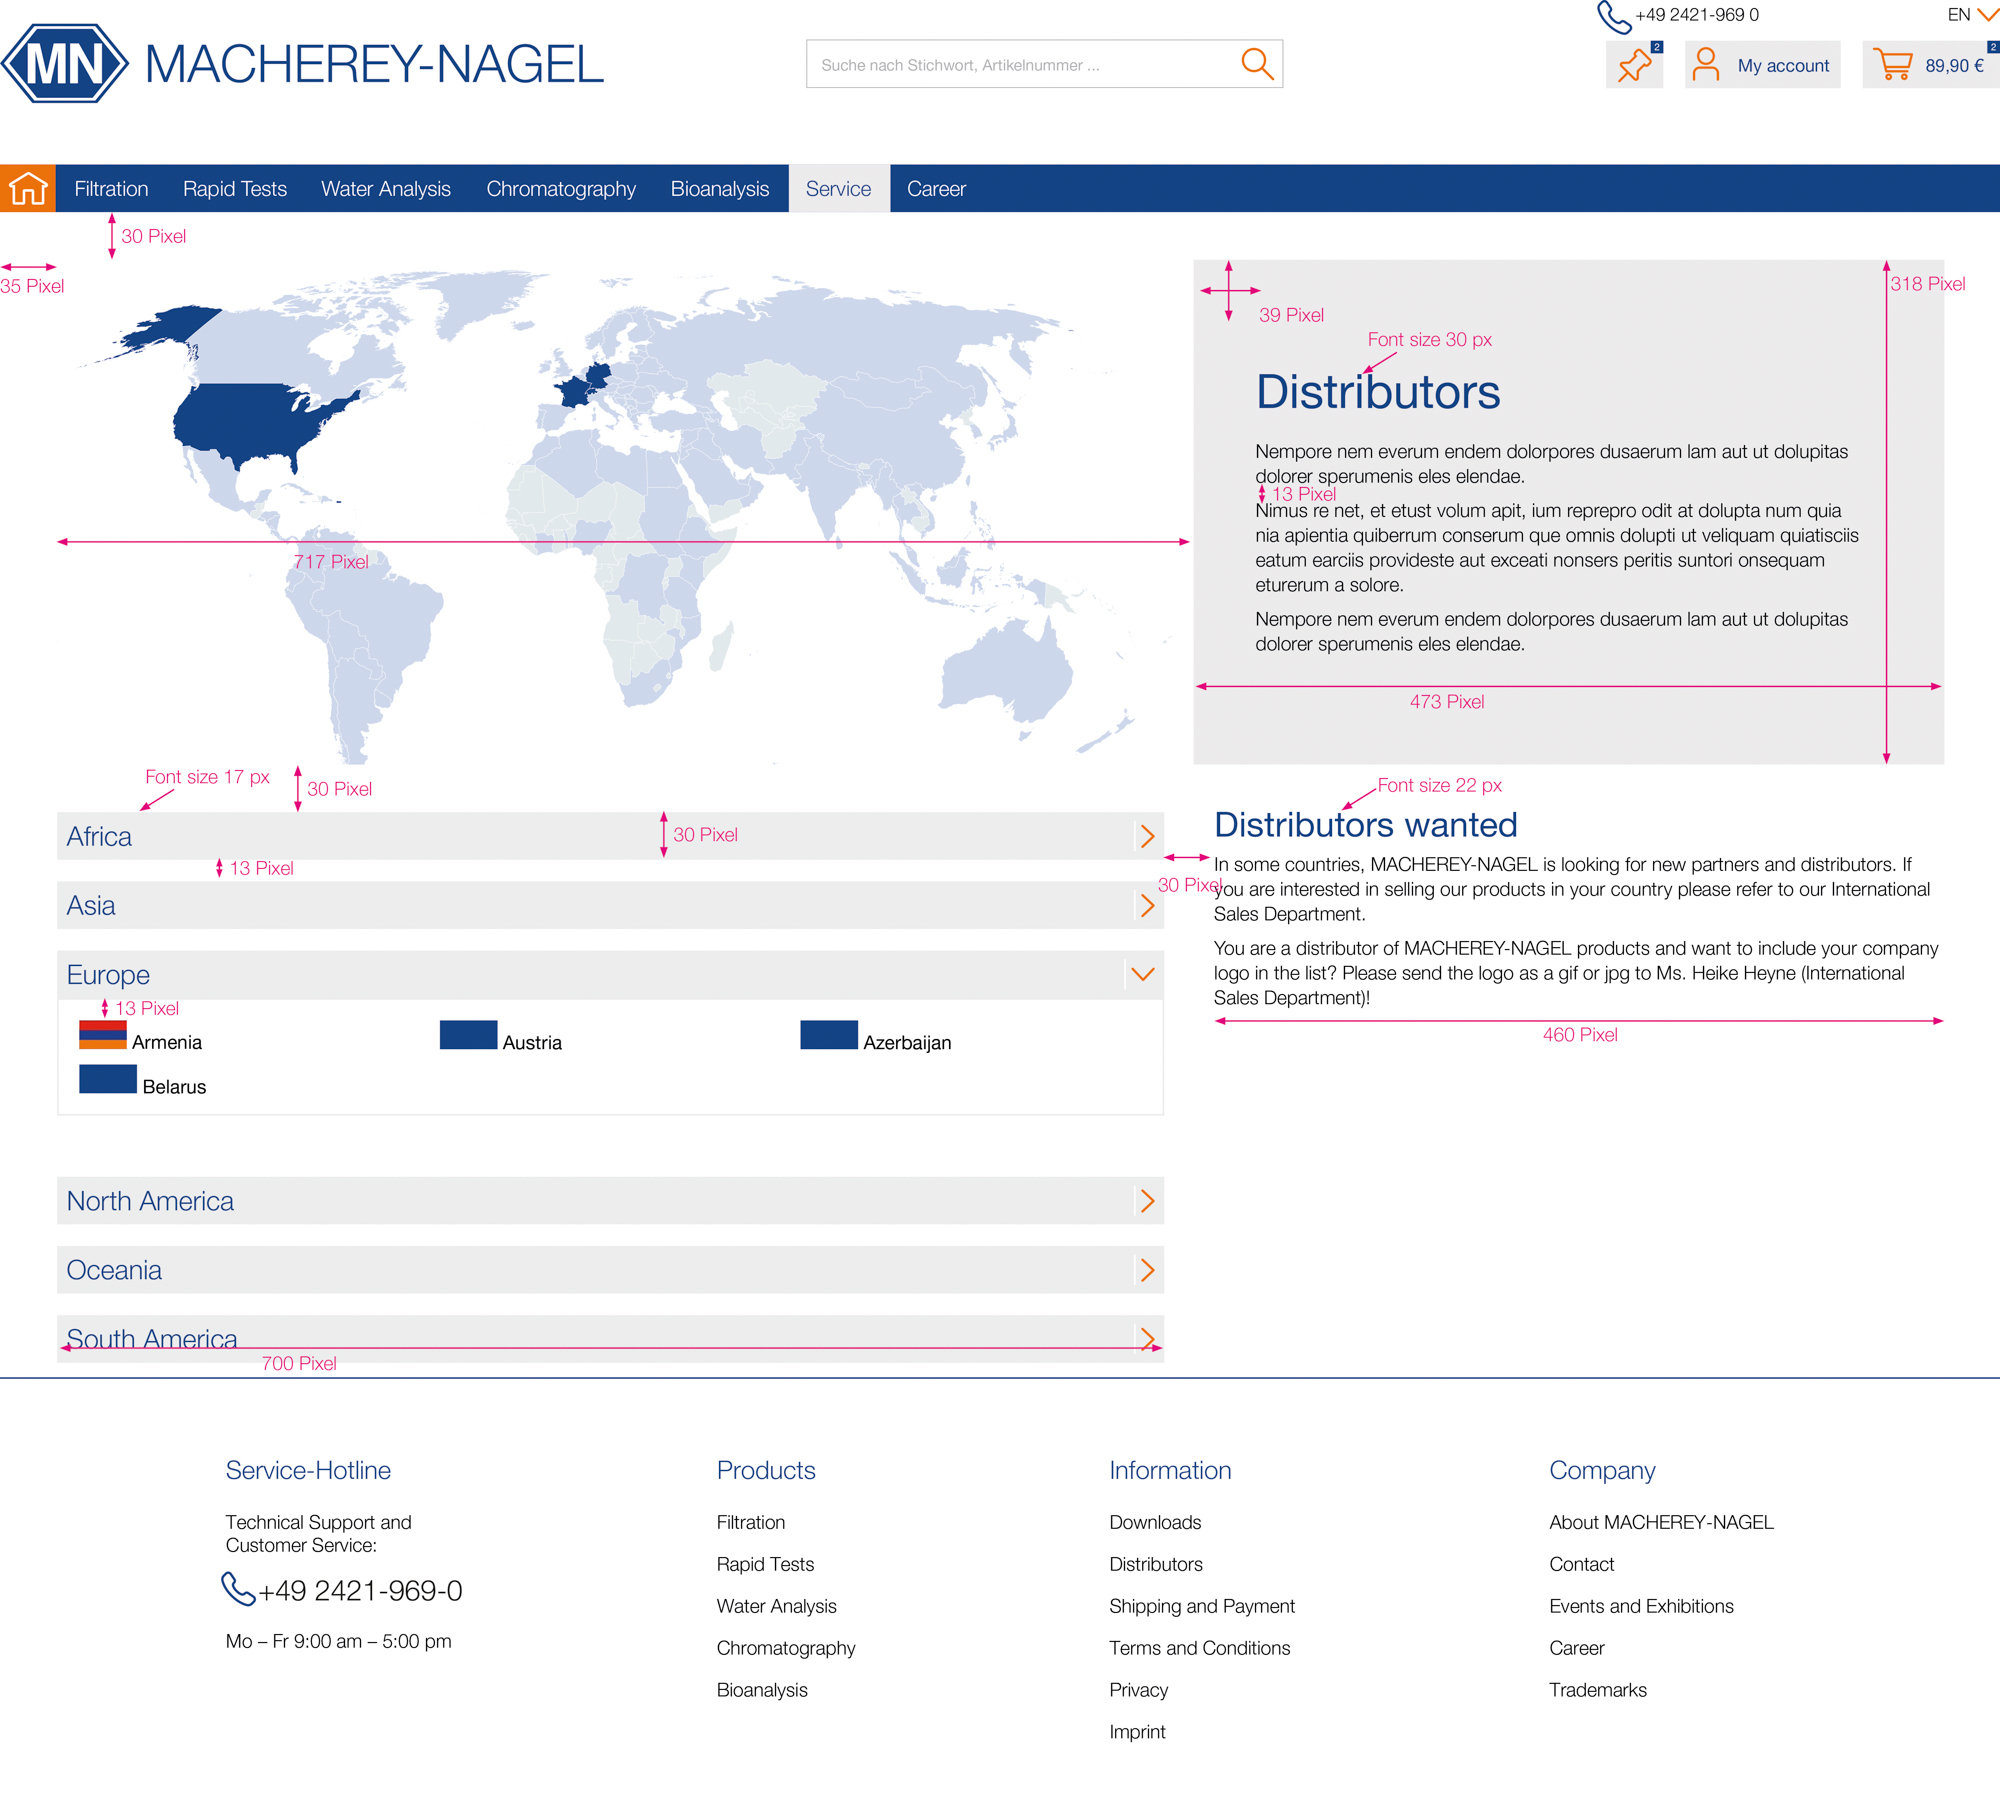Select the Service menu tab

tap(838, 189)
